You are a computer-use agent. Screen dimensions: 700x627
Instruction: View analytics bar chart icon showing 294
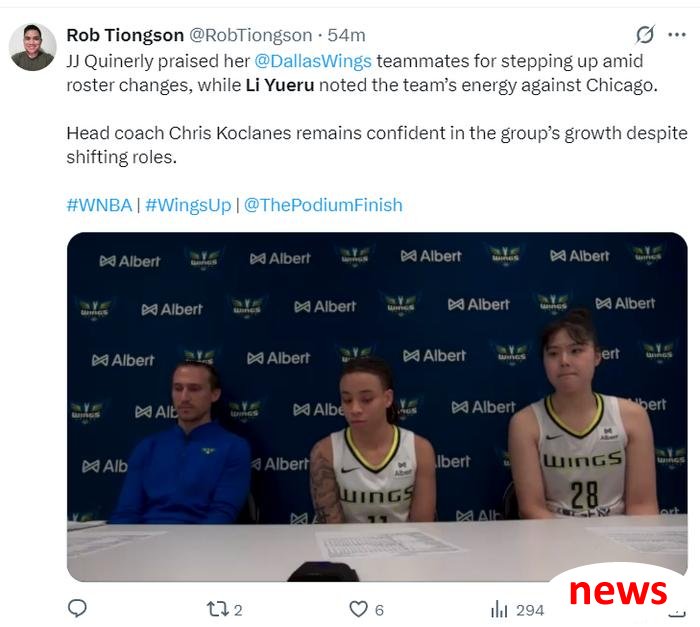[x=499, y=610]
